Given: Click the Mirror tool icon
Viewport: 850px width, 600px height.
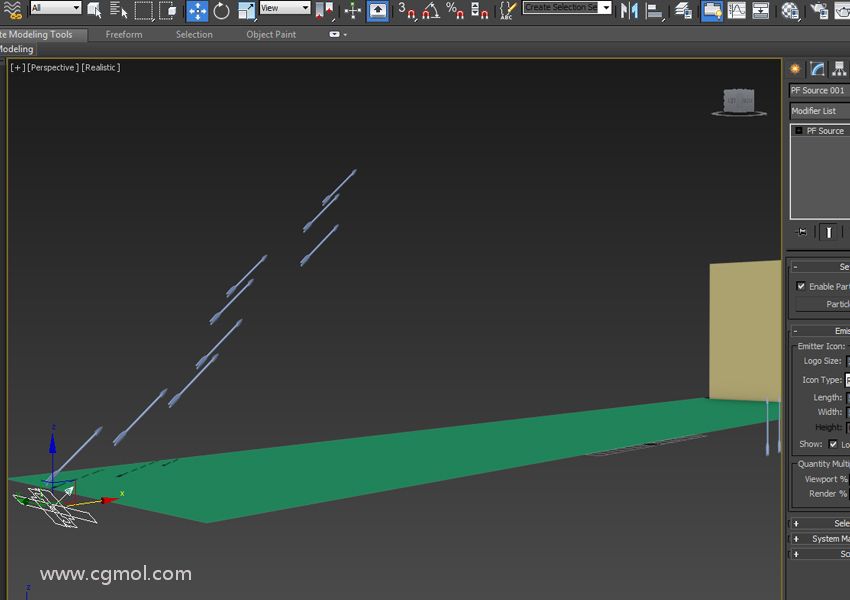Looking at the screenshot, I should (x=629, y=11).
